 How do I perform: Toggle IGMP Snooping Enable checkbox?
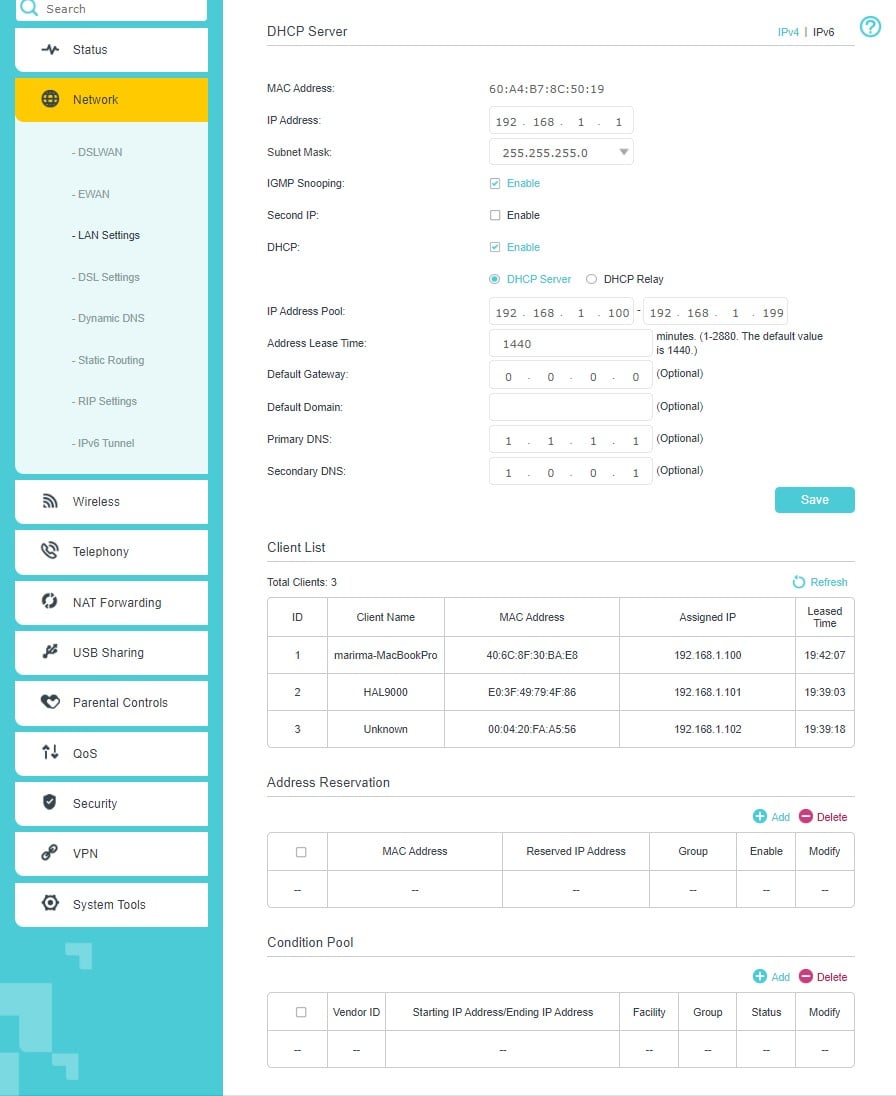(x=495, y=183)
